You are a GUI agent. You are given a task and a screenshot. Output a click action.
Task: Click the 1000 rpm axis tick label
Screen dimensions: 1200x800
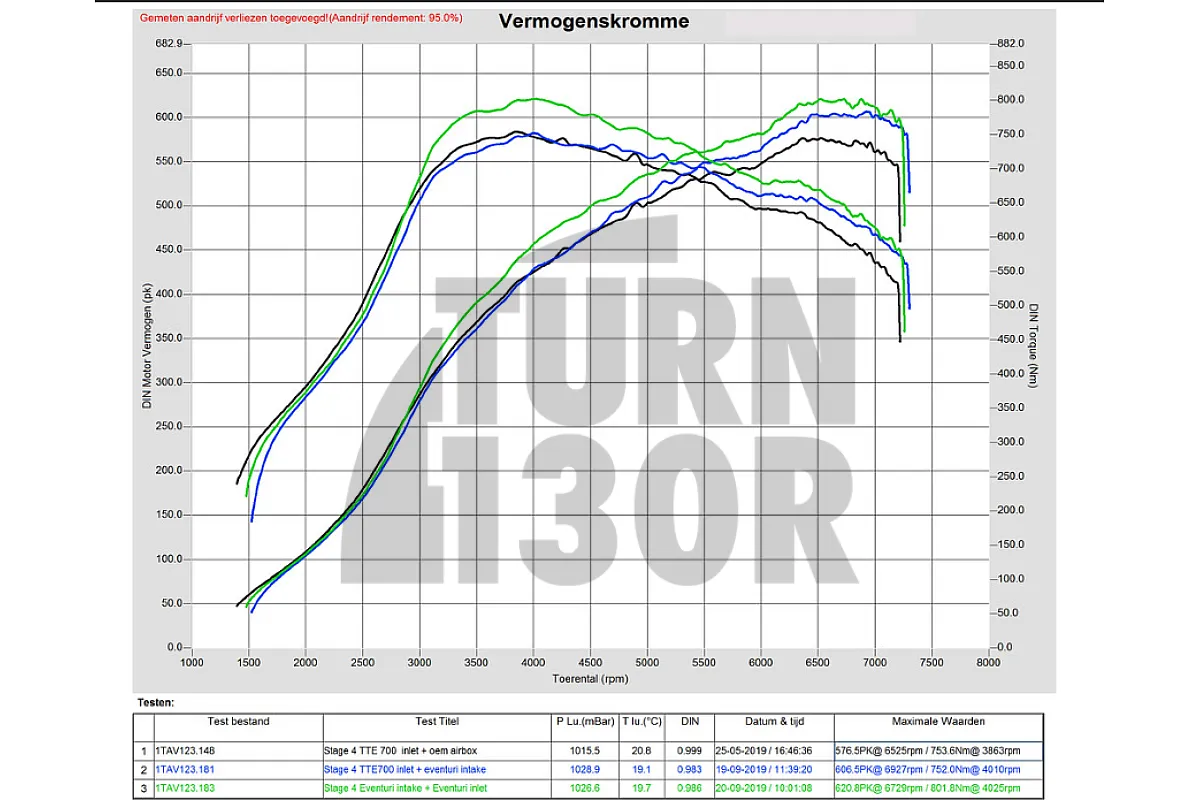pyautogui.click(x=191, y=663)
